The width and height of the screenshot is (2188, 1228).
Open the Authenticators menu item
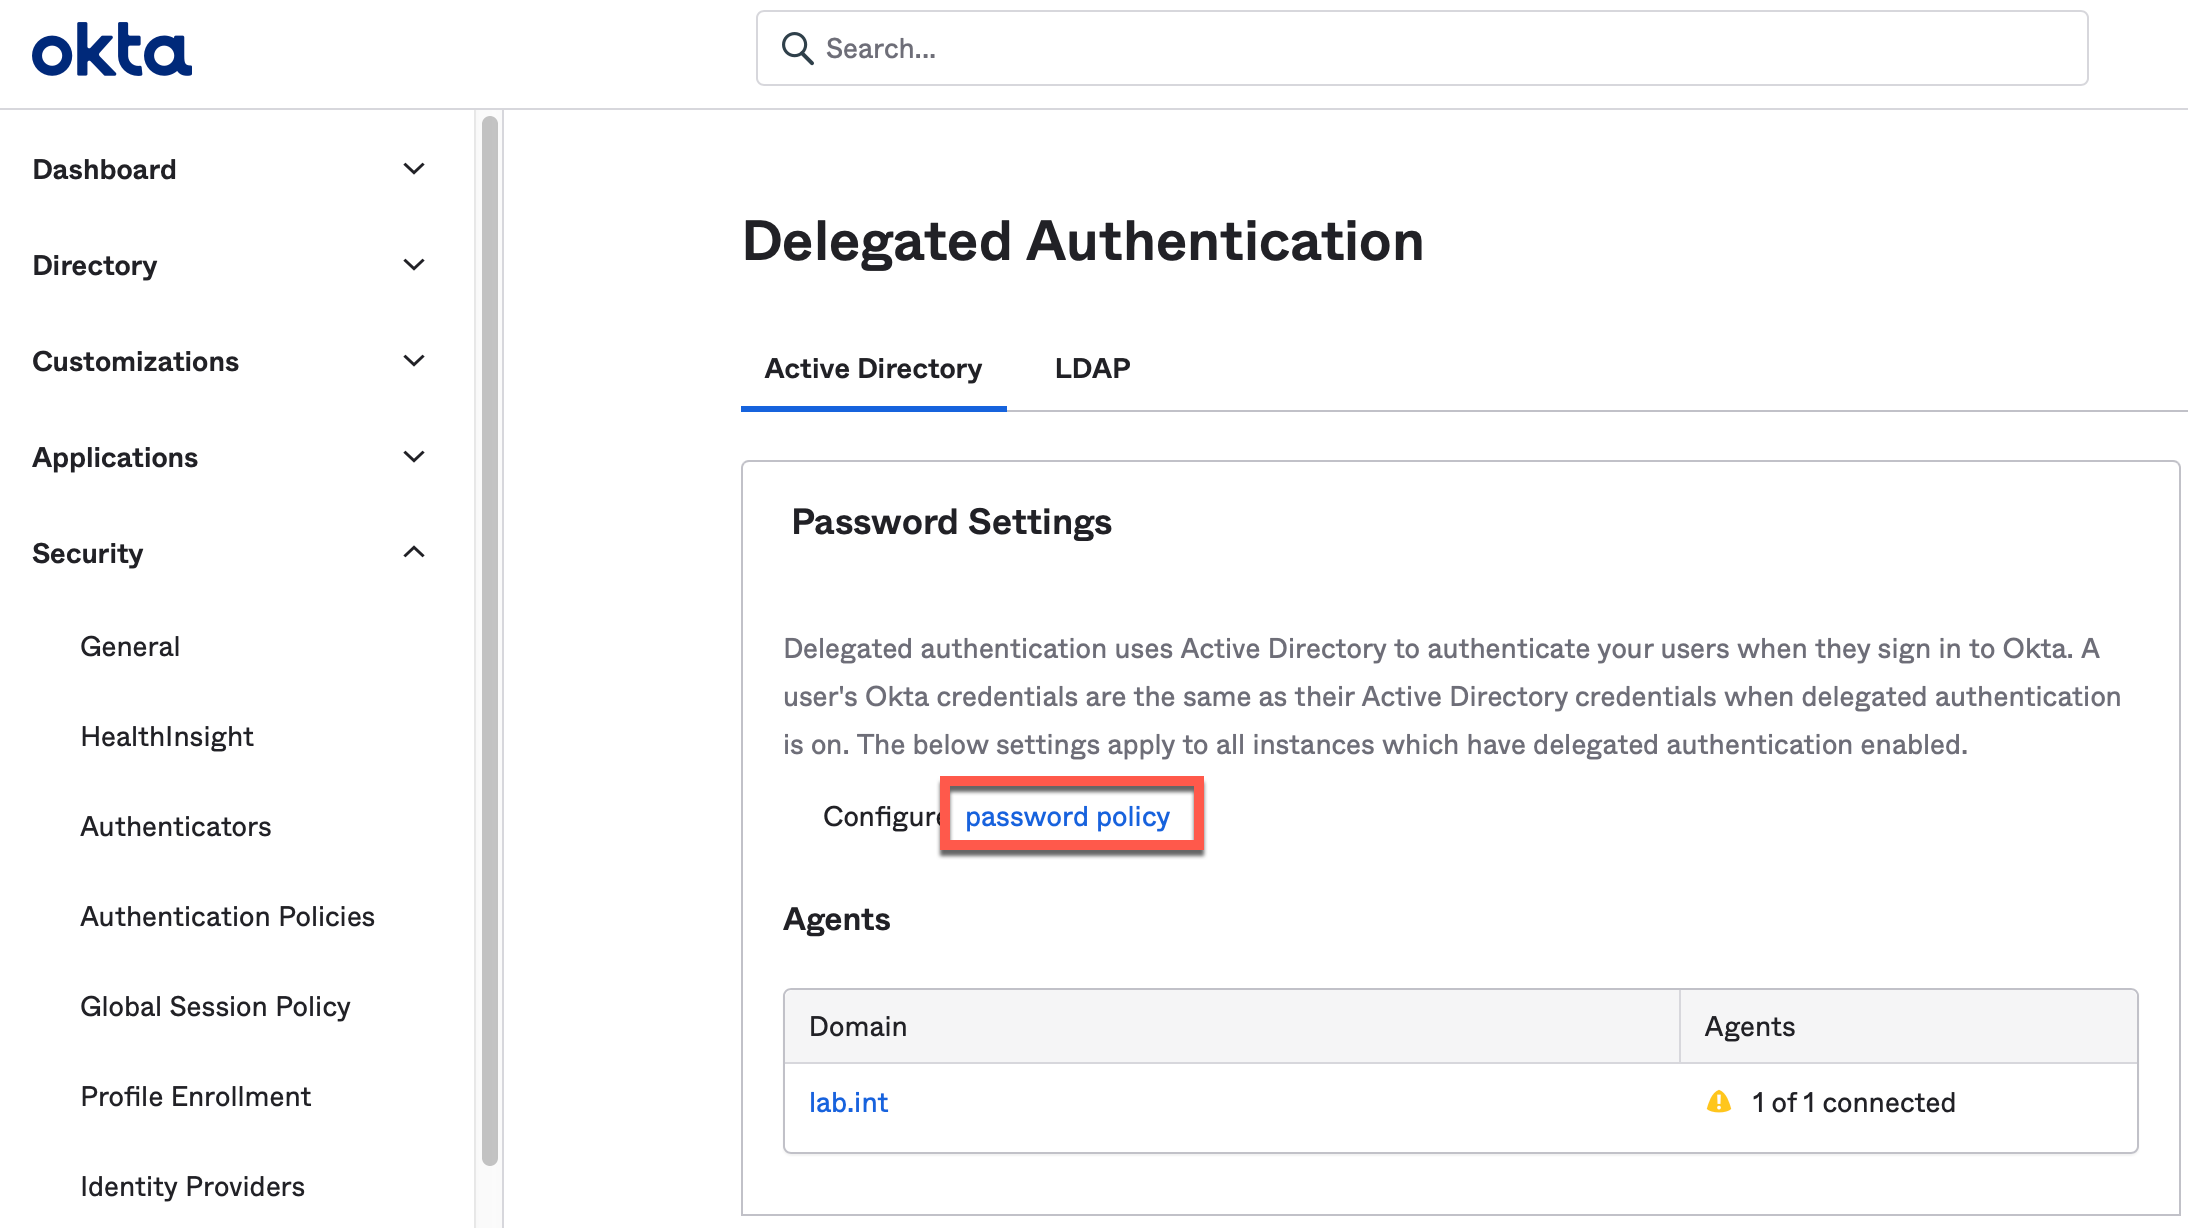(x=176, y=826)
